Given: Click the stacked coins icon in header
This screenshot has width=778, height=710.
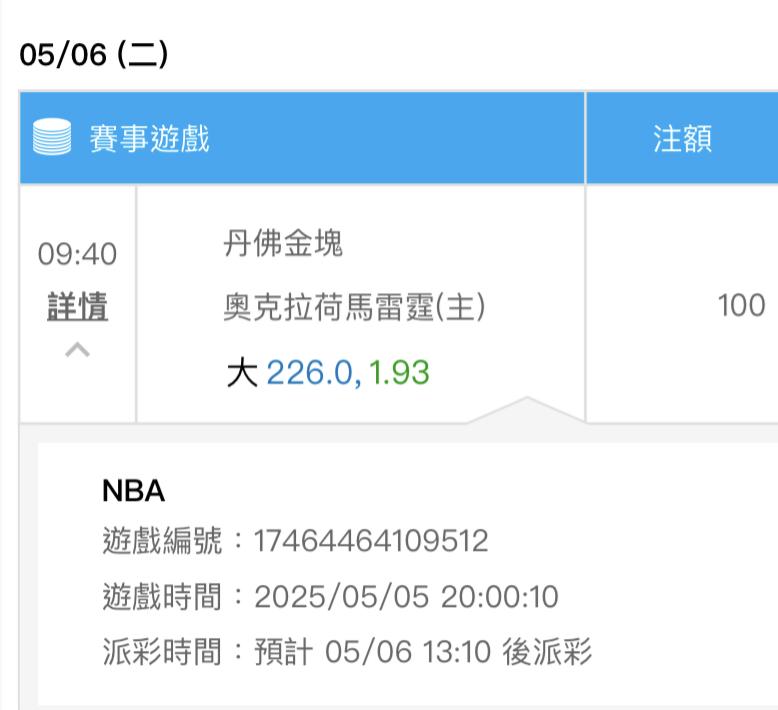Looking at the screenshot, I should [x=52, y=138].
